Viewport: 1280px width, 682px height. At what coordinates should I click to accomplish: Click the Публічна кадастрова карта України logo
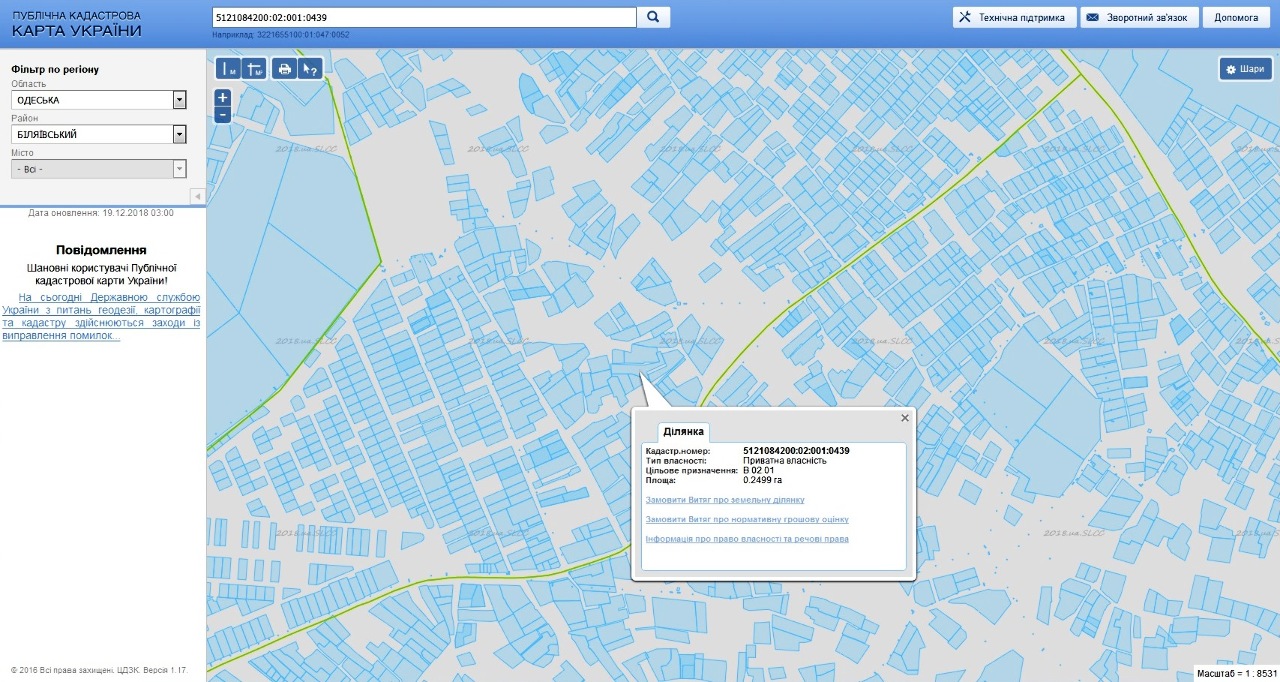tap(77, 24)
